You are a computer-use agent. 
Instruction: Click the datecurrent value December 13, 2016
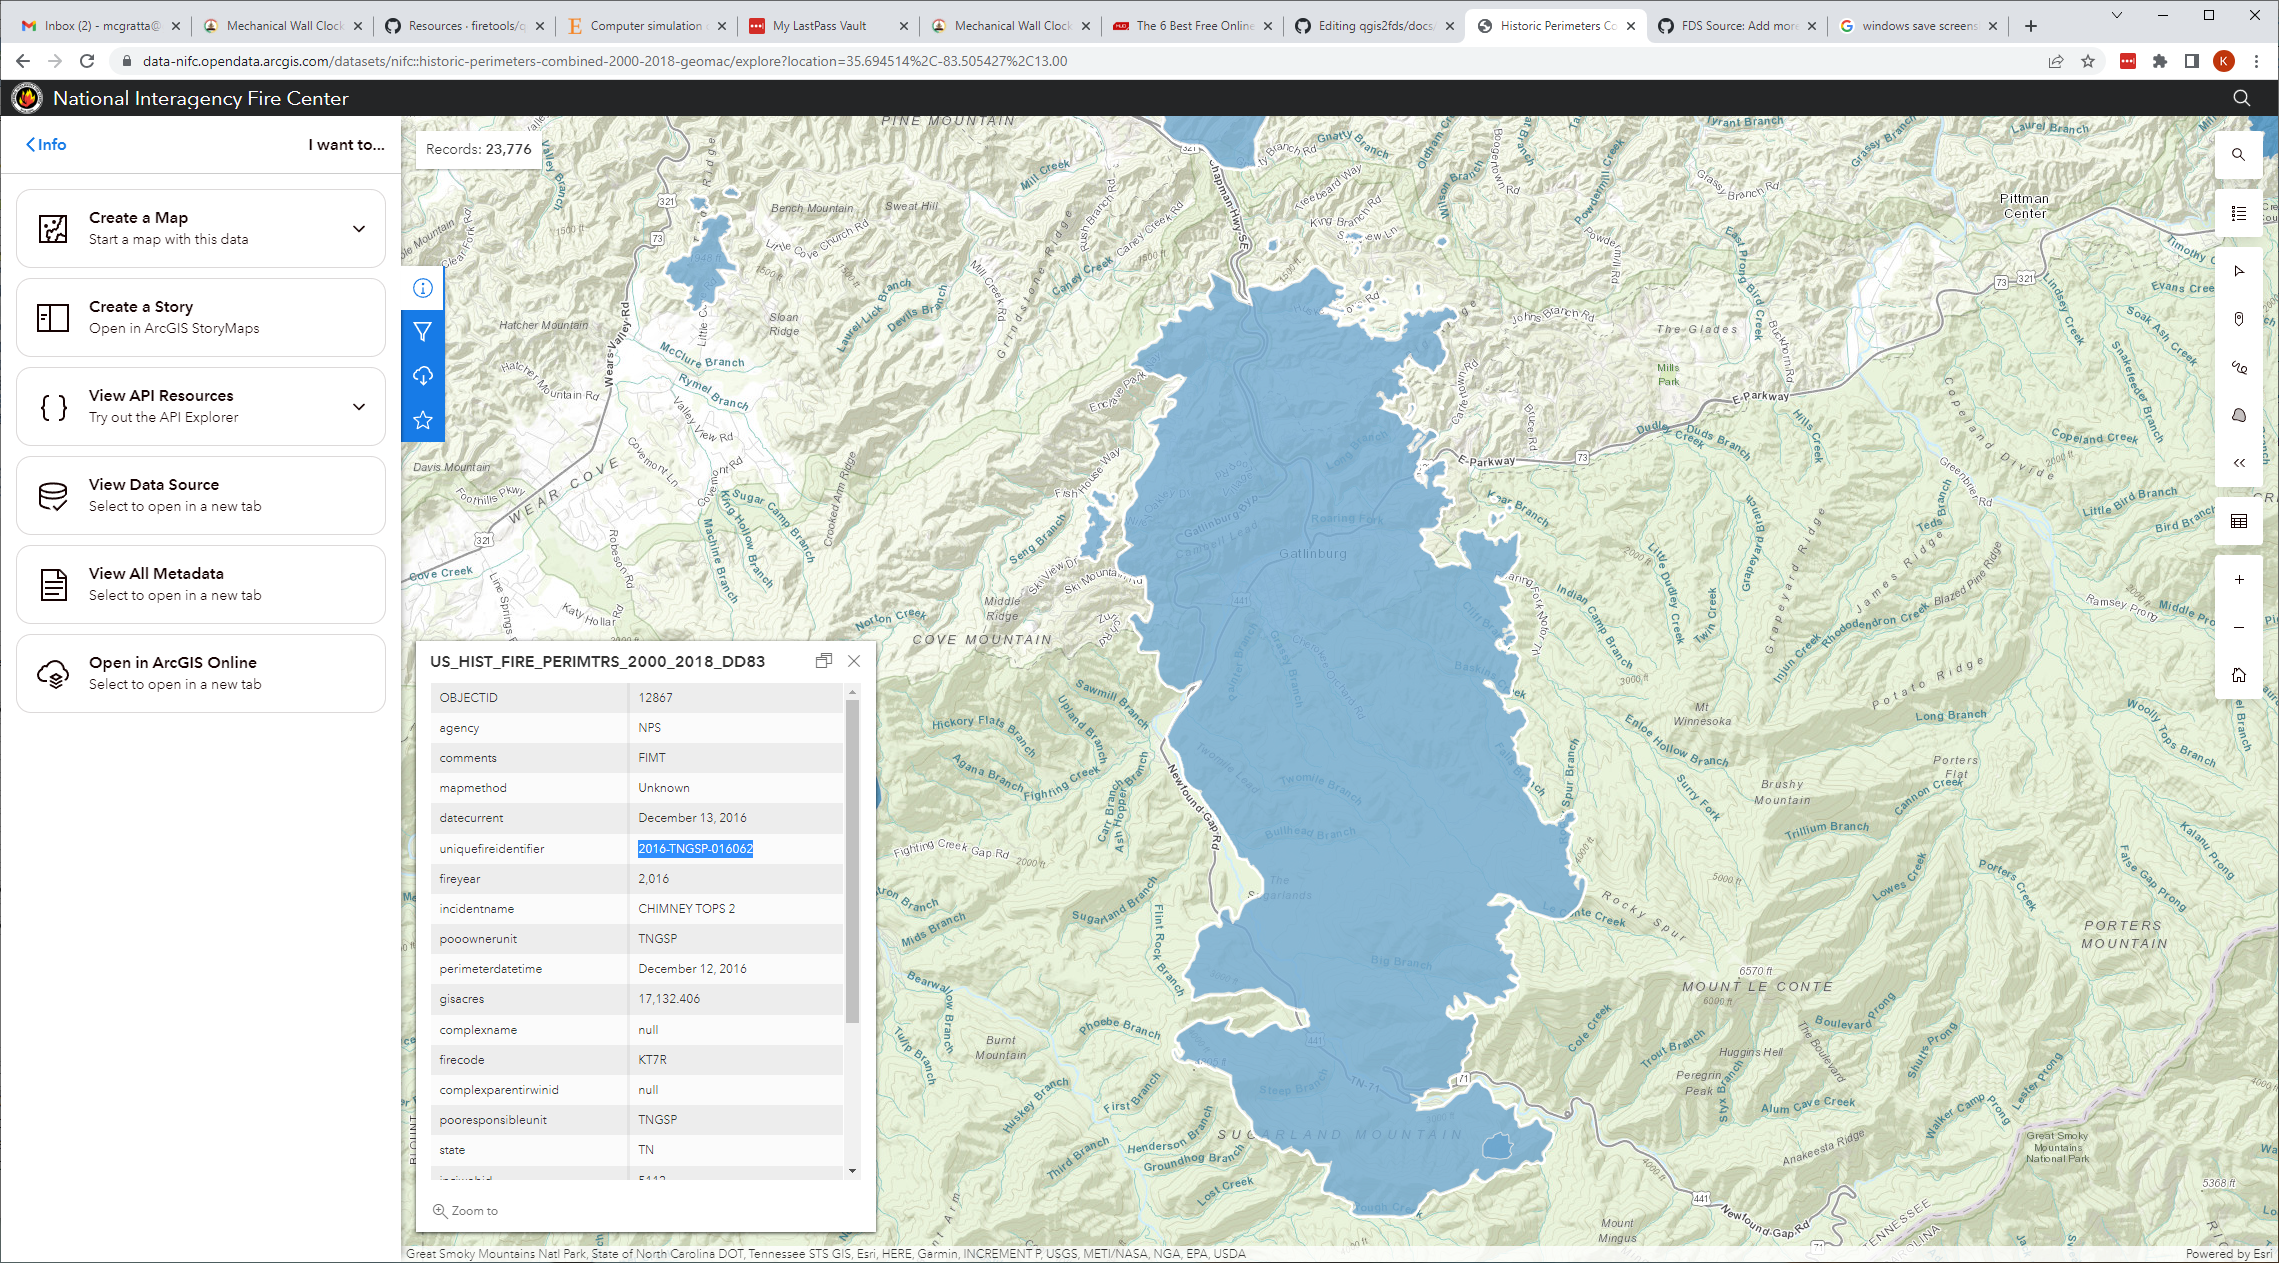pyautogui.click(x=692, y=818)
